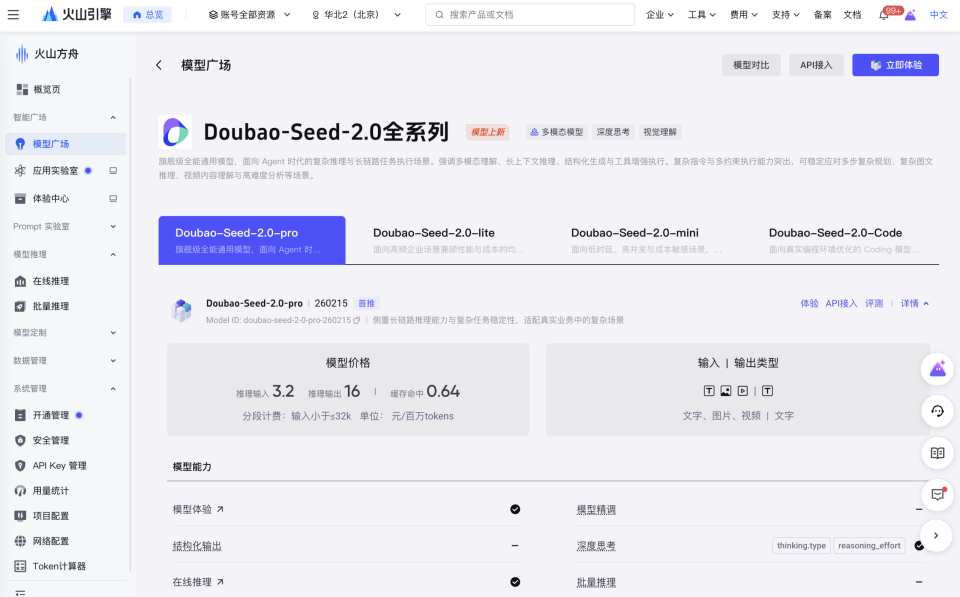The height and width of the screenshot is (597, 960).
Task: Open 体验中心 from the sidebar
Action: [x=23, y=199]
